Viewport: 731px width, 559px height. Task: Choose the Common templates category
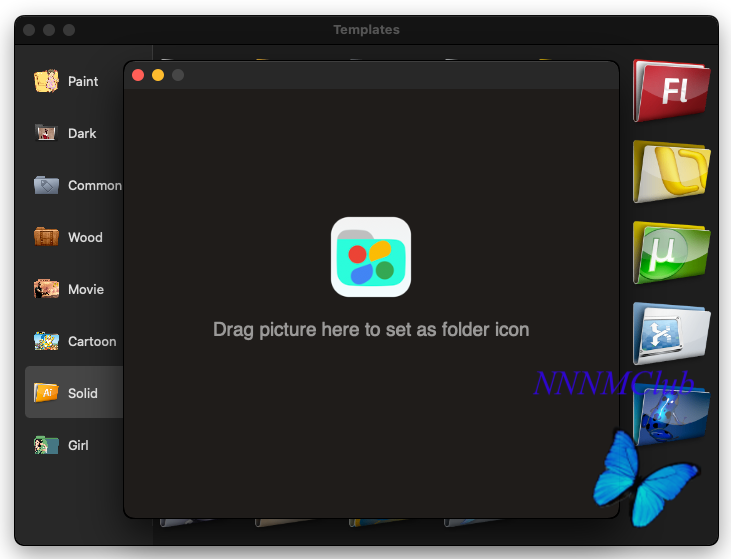pos(75,185)
